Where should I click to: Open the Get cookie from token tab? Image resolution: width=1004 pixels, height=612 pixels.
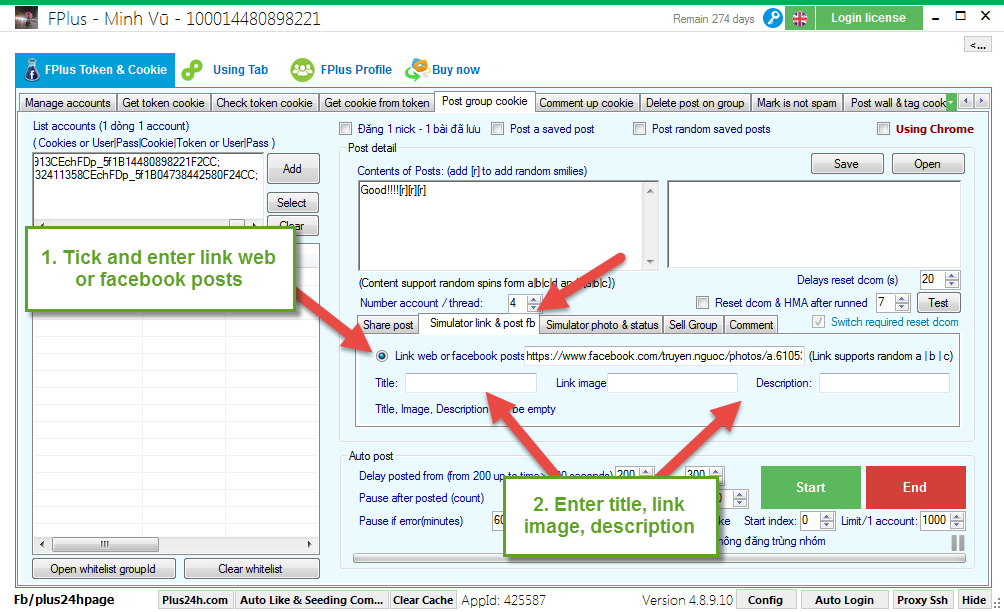(x=376, y=102)
